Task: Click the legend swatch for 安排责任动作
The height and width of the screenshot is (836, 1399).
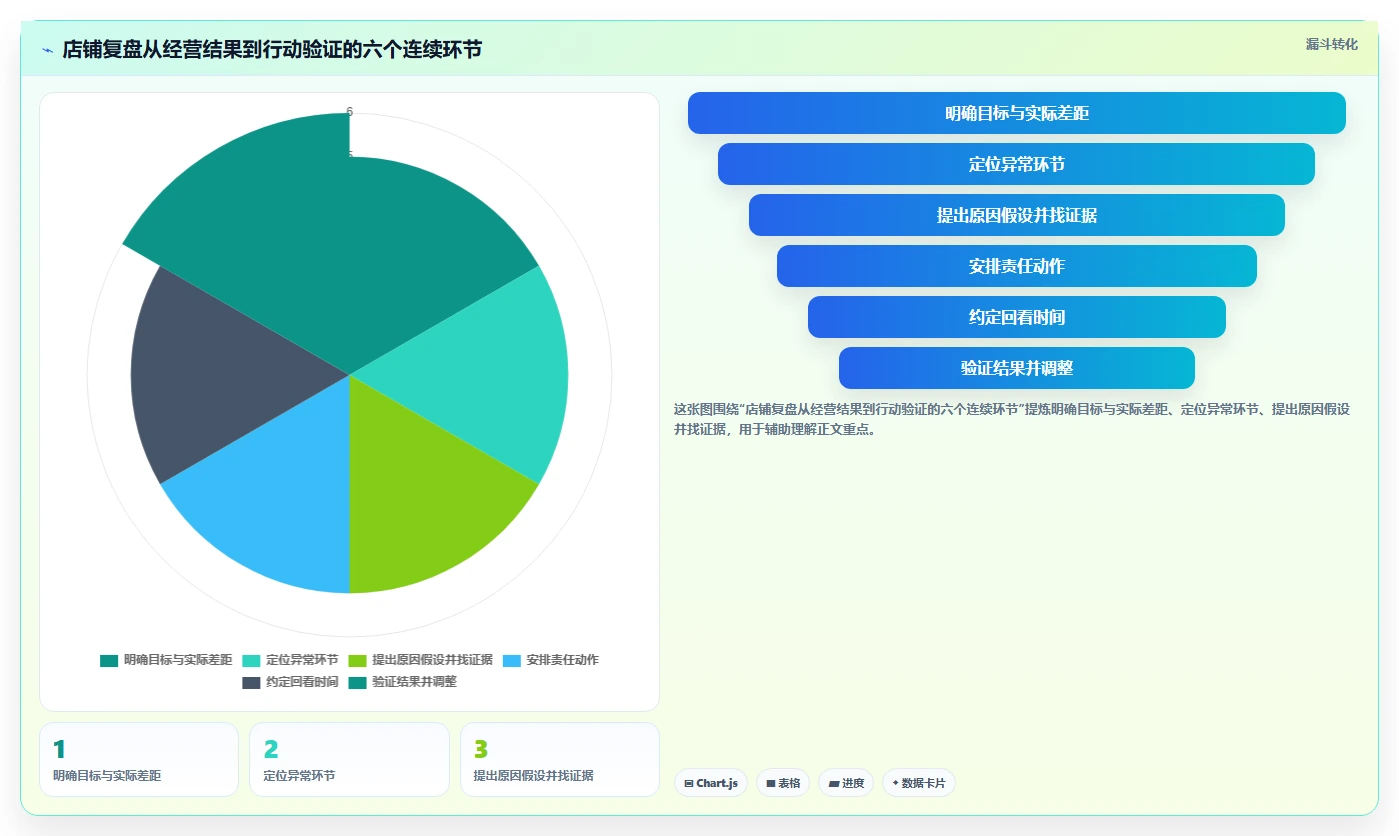Action: (x=511, y=660)
